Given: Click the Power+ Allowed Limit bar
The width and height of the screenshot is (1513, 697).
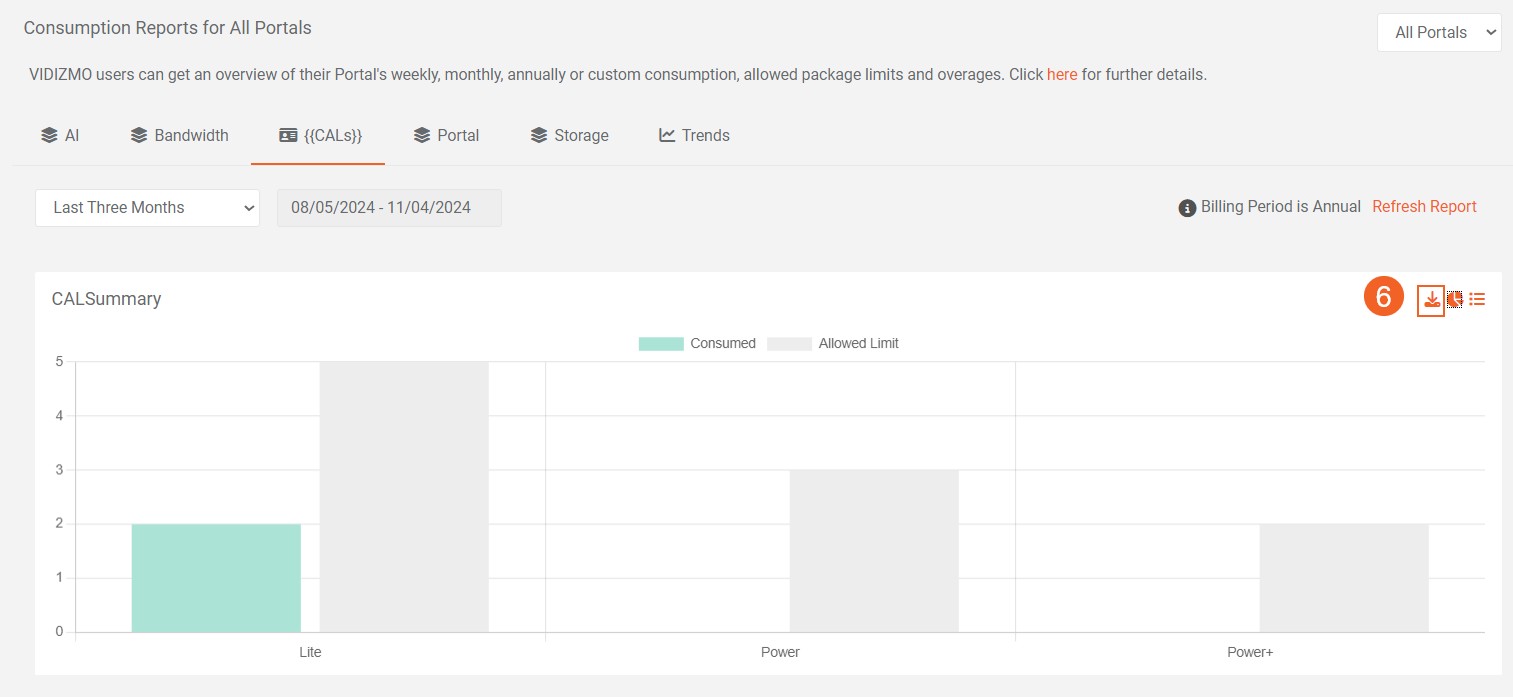Looking at the screenshot, I should 1343,578.
